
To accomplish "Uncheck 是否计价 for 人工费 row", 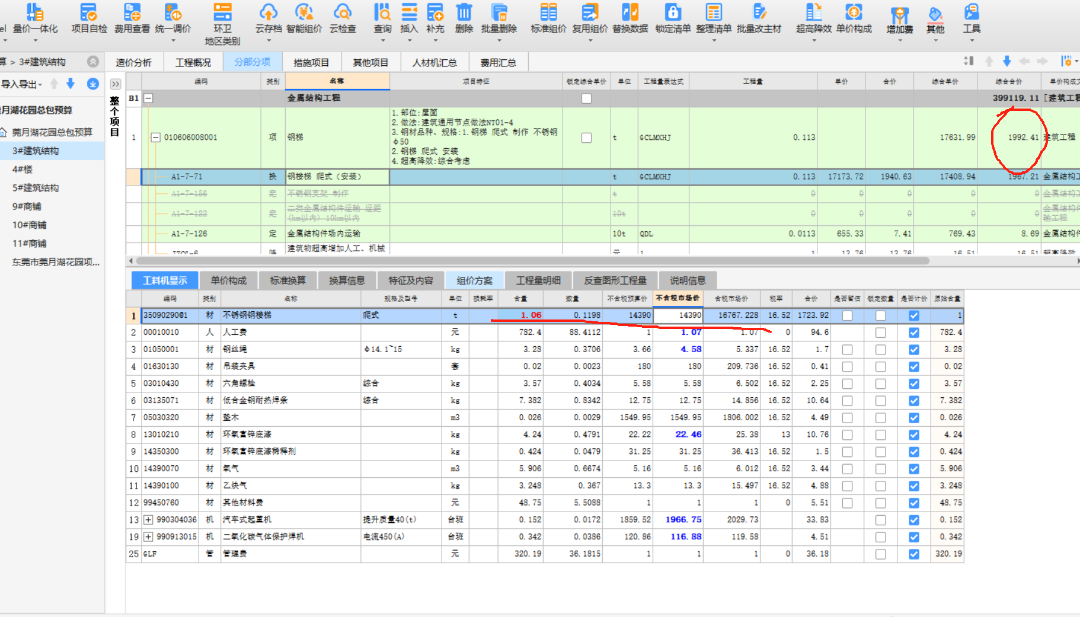I will [x=913, y=333].
